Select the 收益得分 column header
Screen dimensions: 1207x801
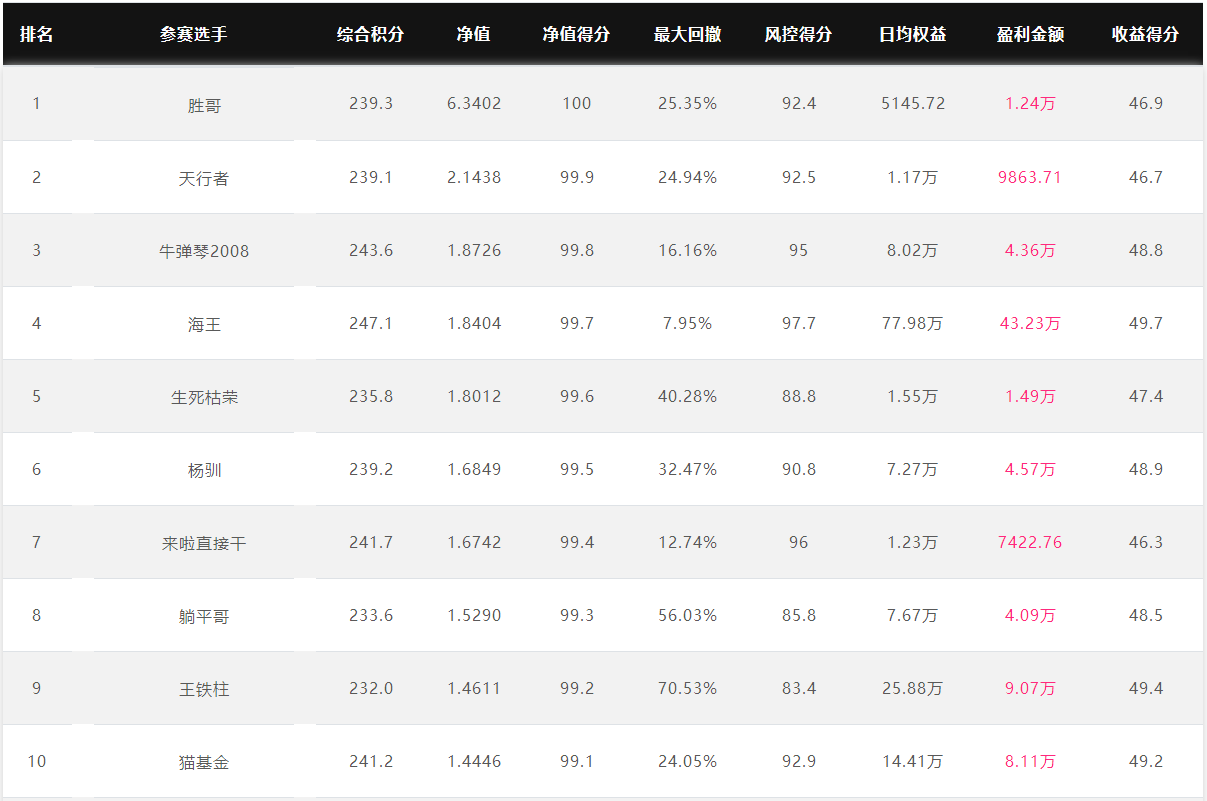click(x=1146, y=34)
